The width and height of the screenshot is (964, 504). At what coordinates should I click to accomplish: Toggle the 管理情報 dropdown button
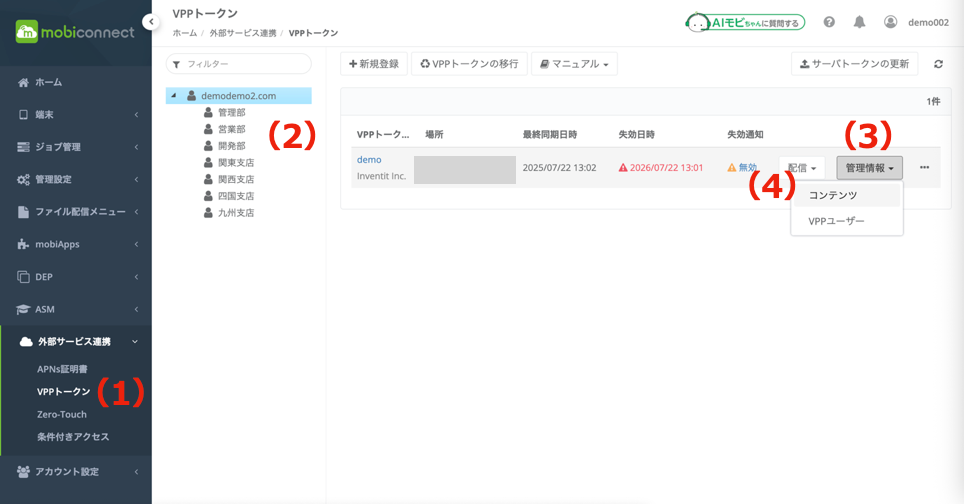click(x=869, y=168)
